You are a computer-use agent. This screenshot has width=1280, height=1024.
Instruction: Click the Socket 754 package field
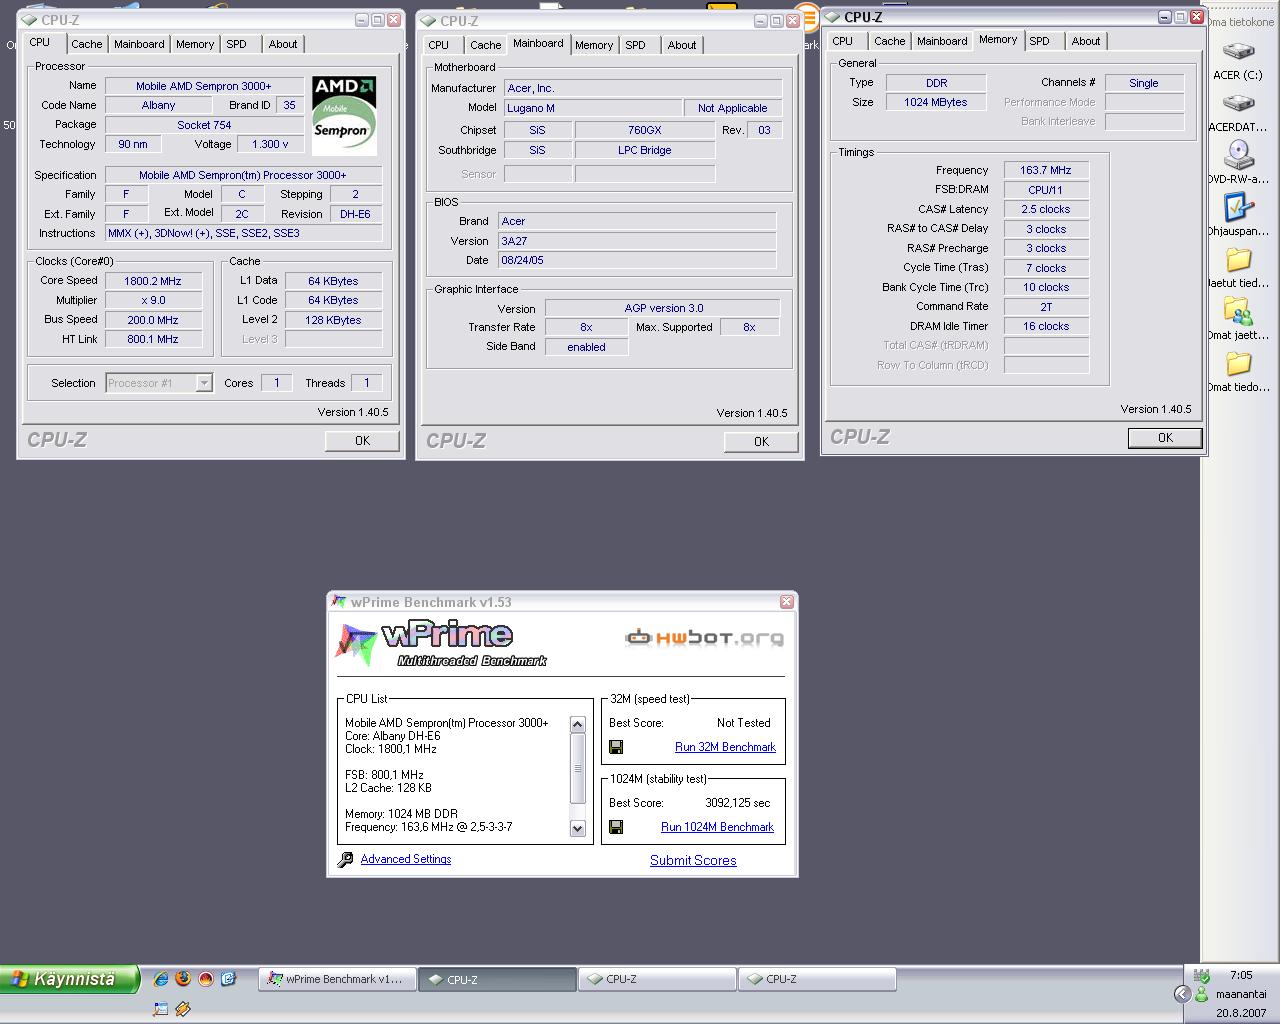pos(204,125)
